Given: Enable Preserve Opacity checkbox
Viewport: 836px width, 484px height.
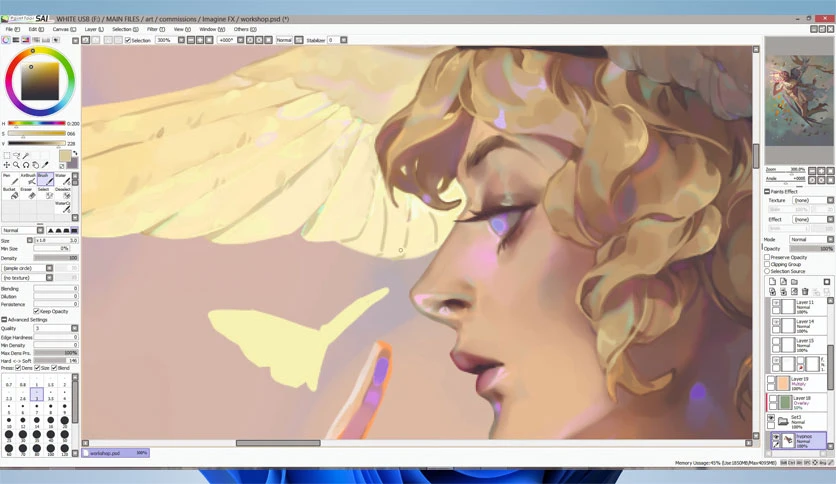Looking at the screenshot, I should click(767, 257).
